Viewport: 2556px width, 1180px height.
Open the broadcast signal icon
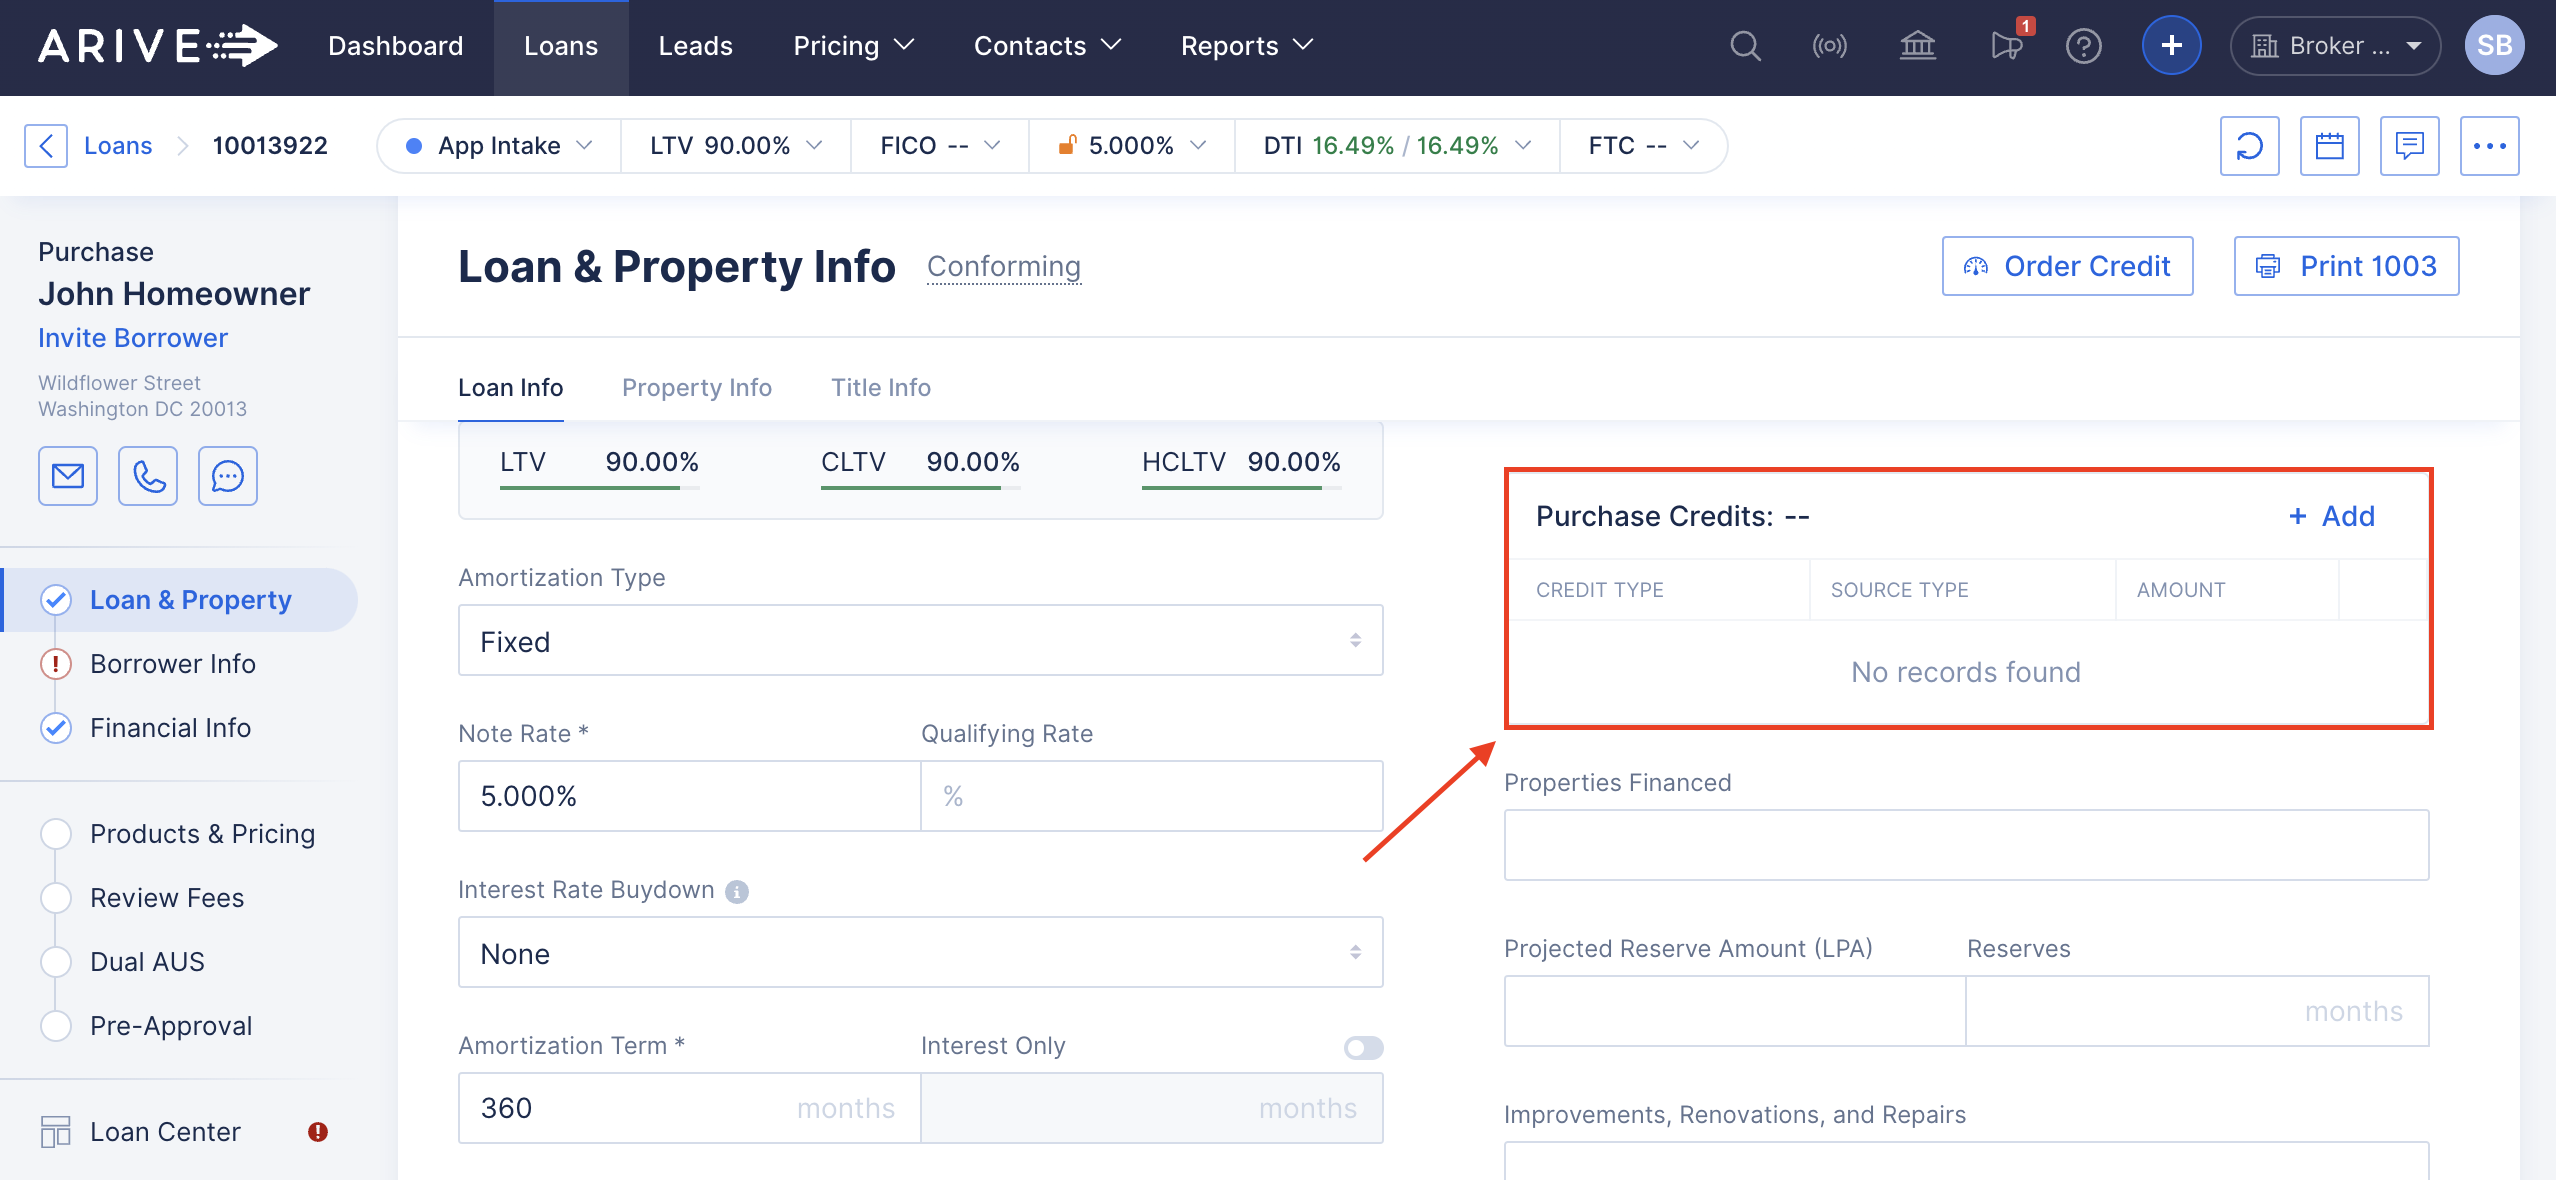tap(1829, 46)
